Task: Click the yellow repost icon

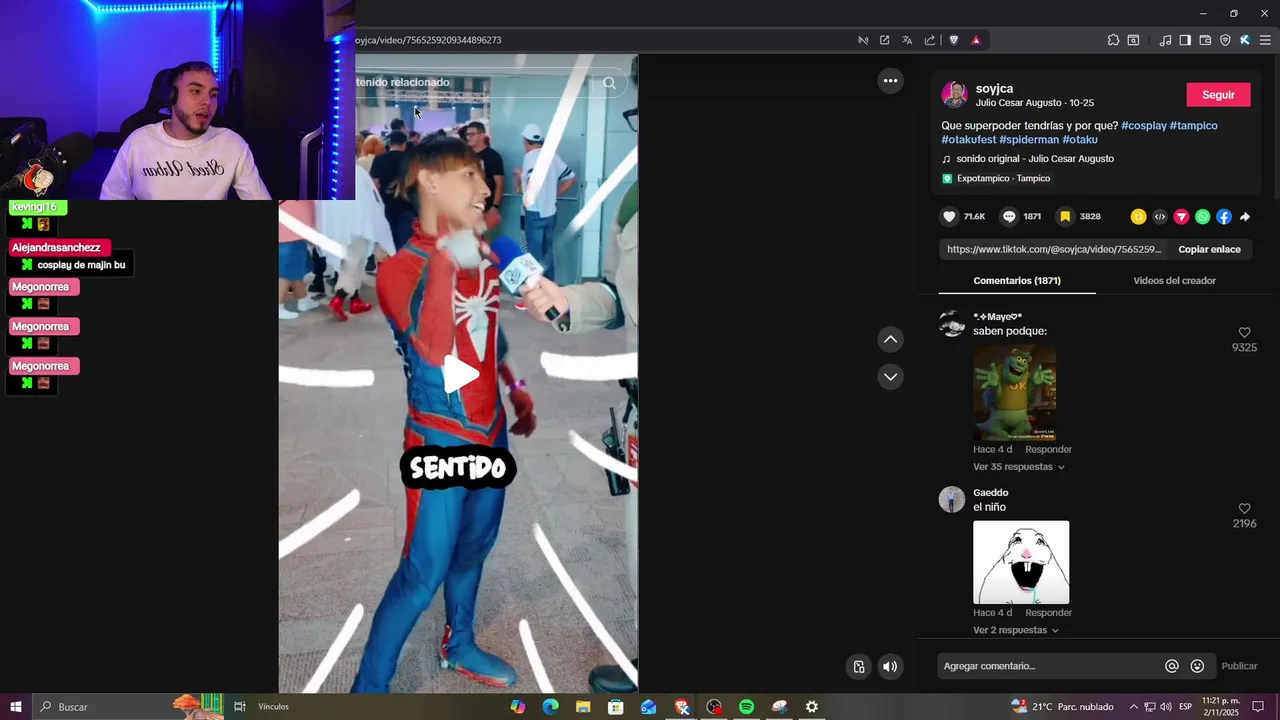Action: 1138,216
